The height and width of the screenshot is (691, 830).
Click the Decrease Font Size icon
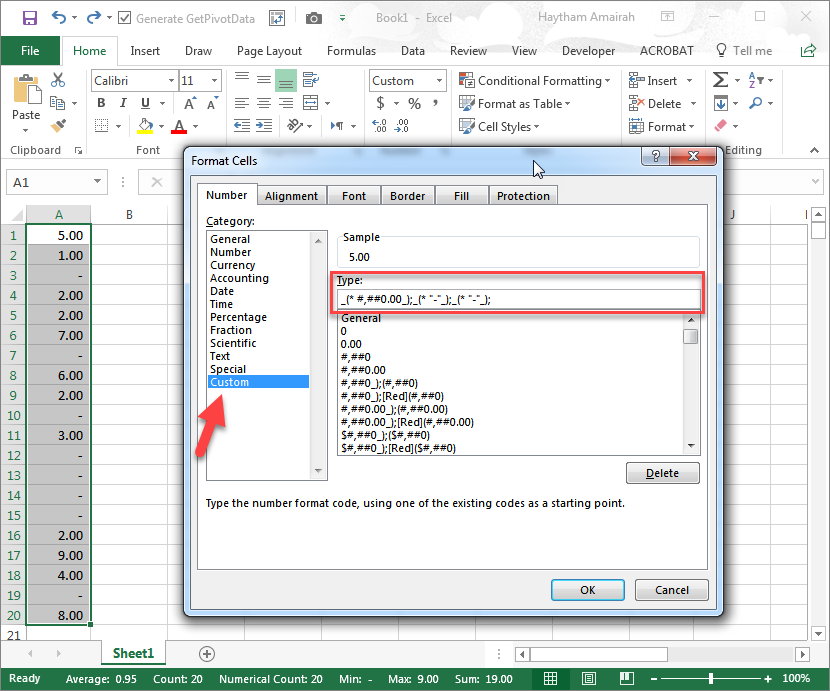tap(212, 103)
